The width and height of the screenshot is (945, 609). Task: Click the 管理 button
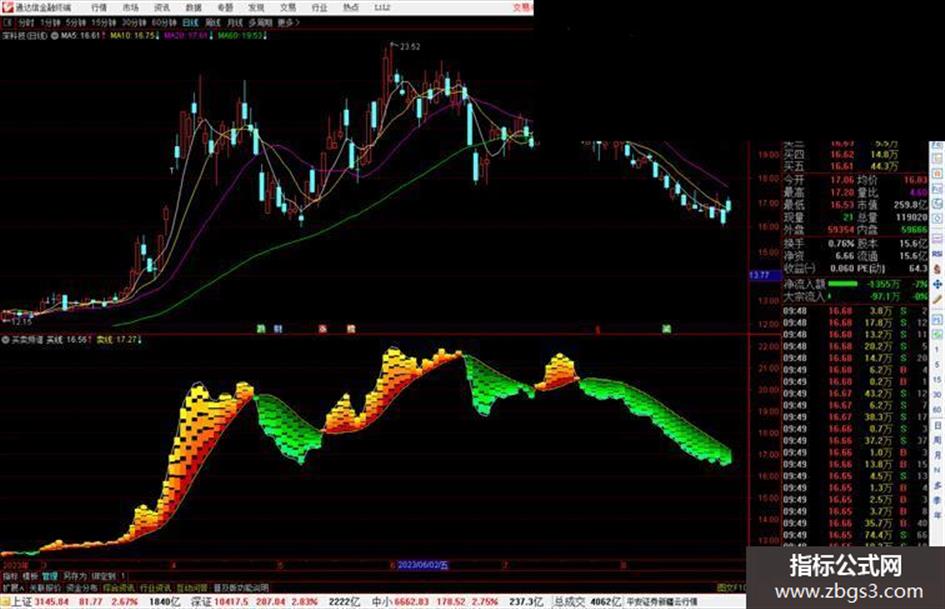(50, 576)
